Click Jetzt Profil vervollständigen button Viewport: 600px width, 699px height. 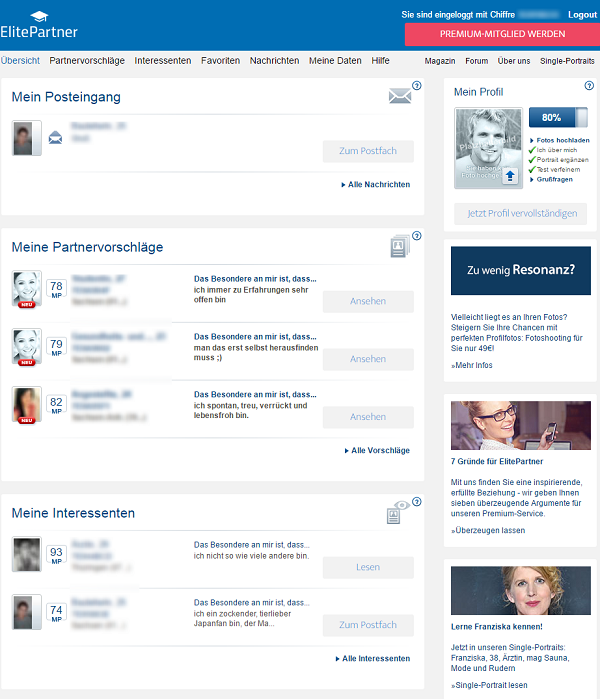tap(521, 214)
